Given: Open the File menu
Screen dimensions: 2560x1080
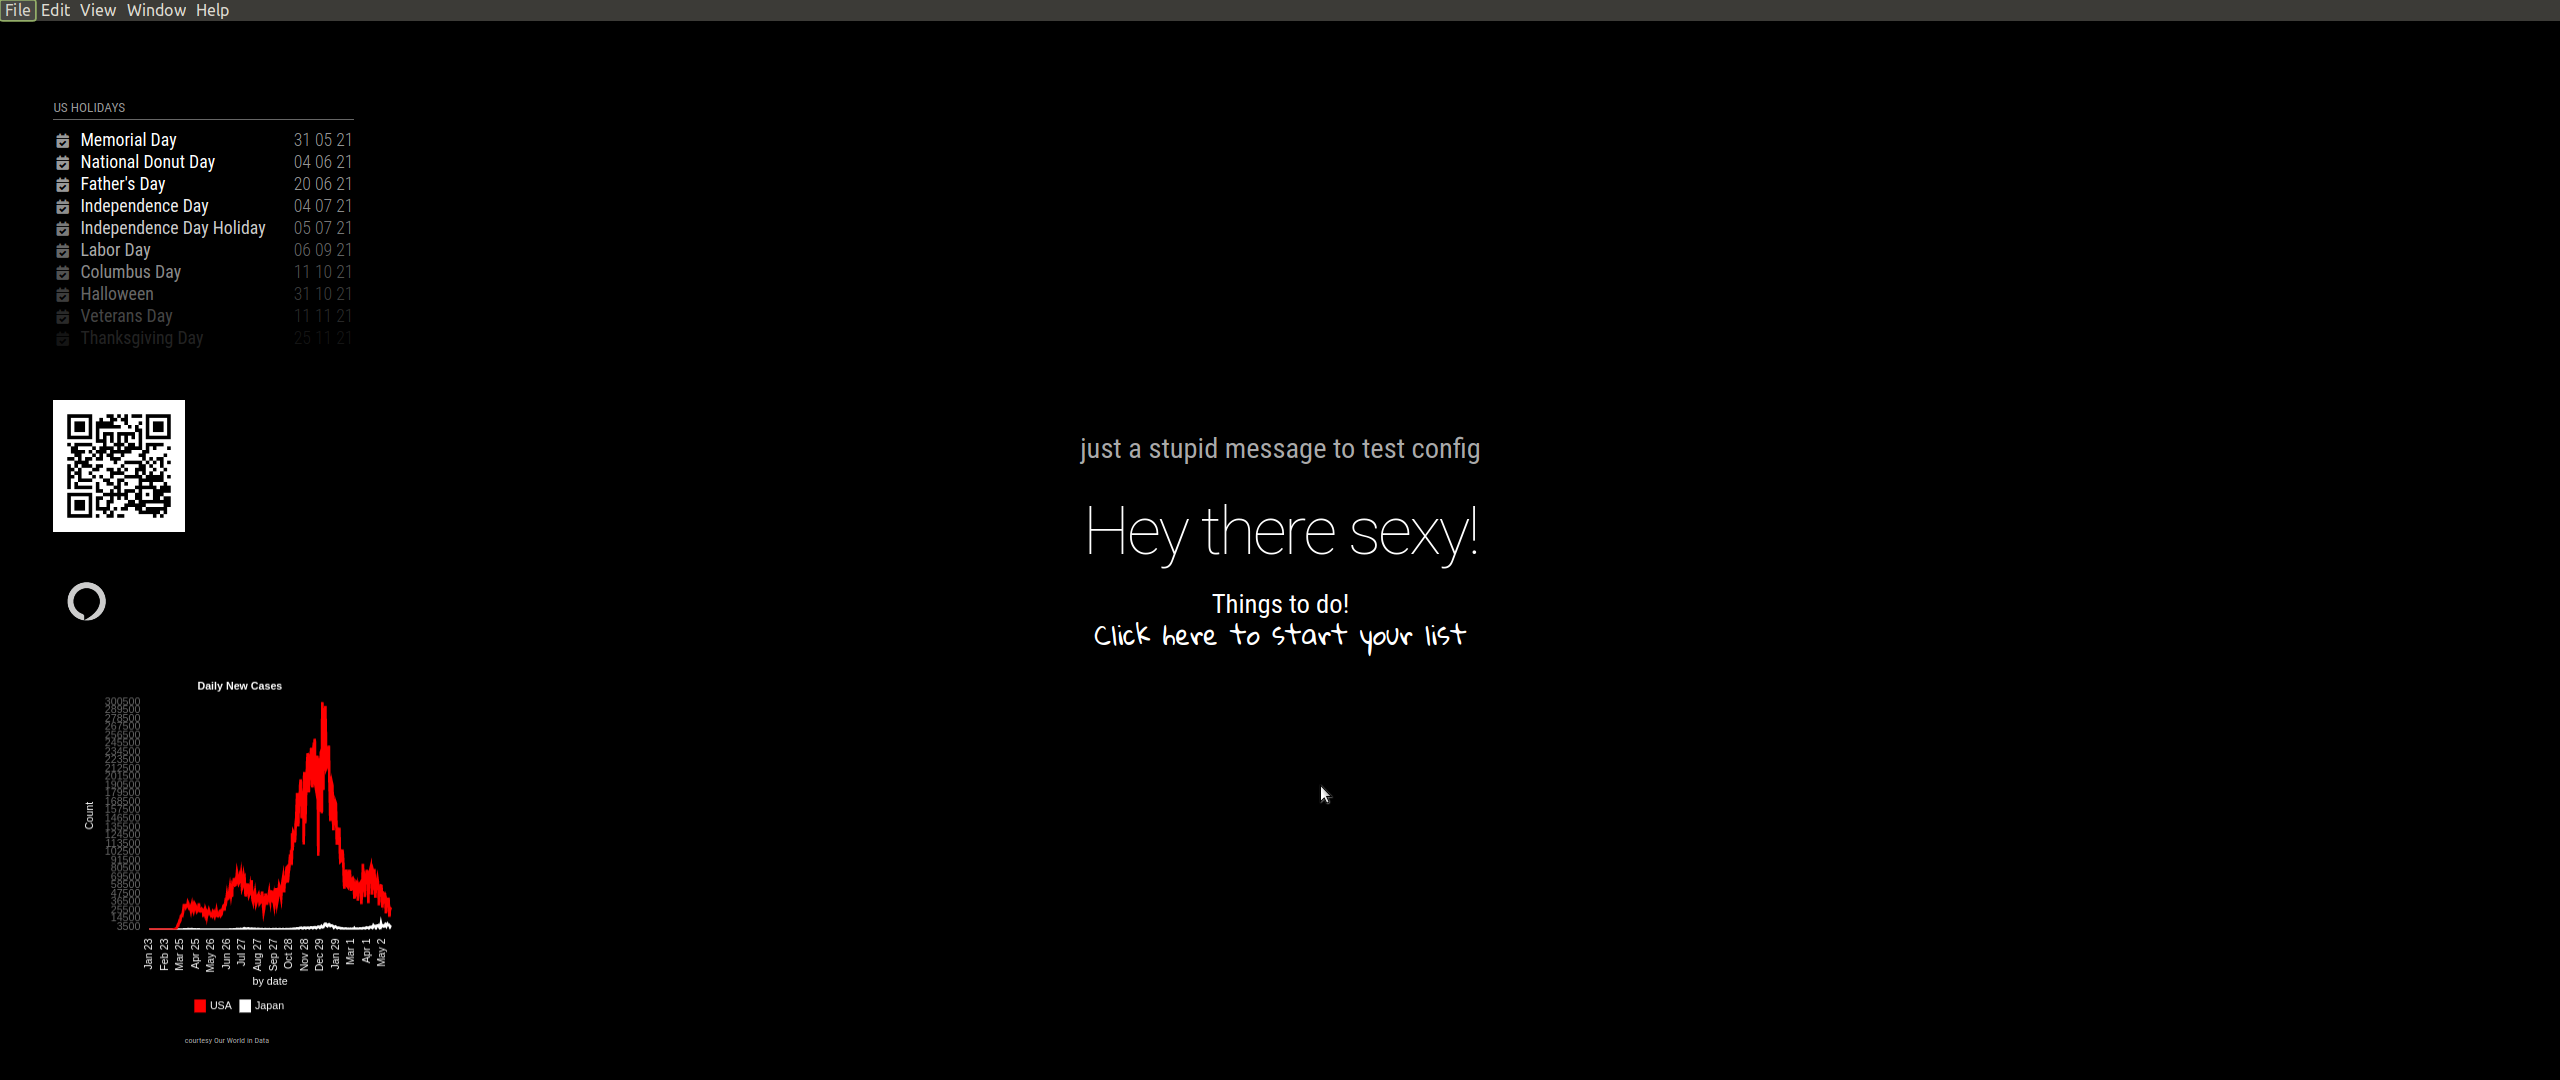Looking at the screenshot, I should click(x=18, y=10).
